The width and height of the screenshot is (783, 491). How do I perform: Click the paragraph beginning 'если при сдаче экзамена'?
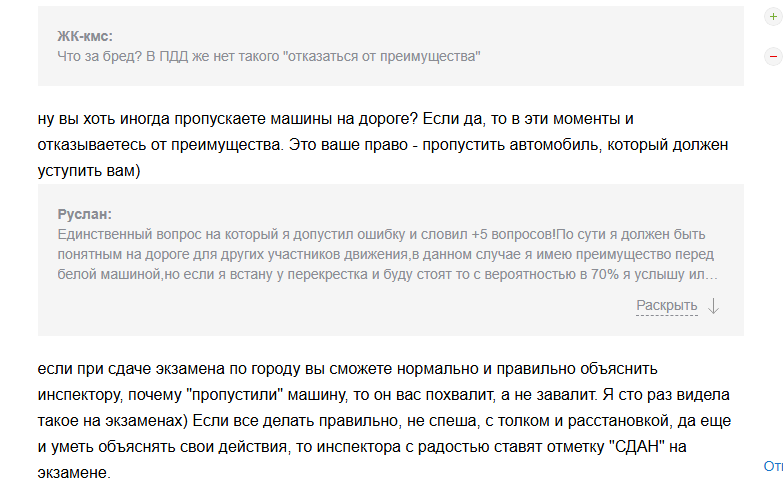pyautogui.click(x=384, y=421)
